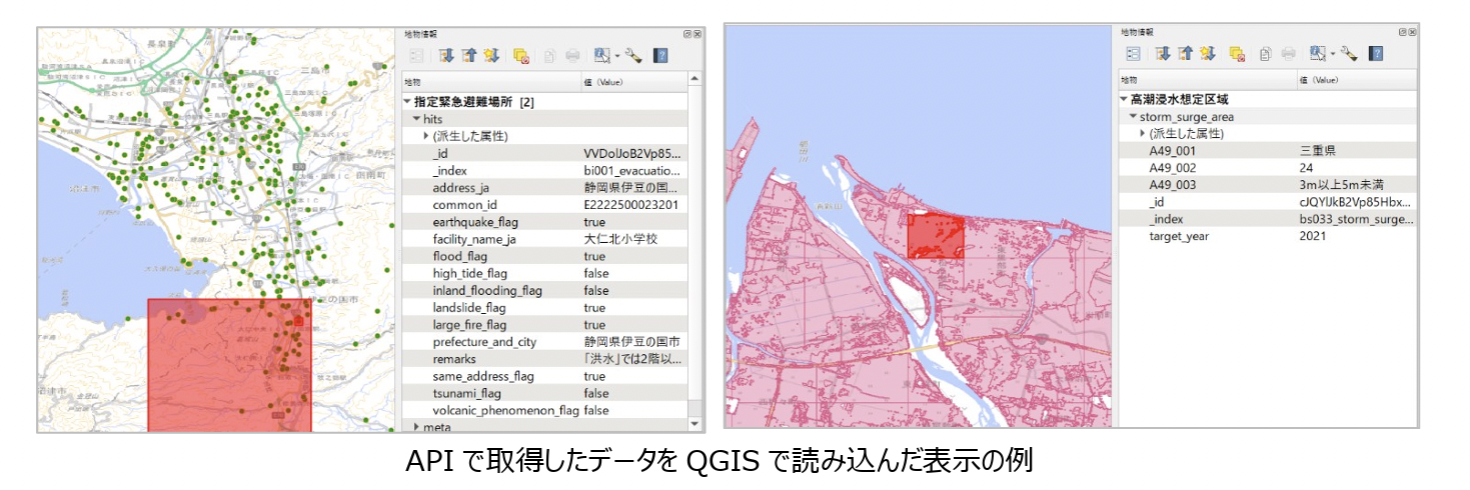Click feature form icon in 高潮浸水想定区域 panel
Image resolution: width=1470 pixels, height=490 pixels.
pos(1133,54)
